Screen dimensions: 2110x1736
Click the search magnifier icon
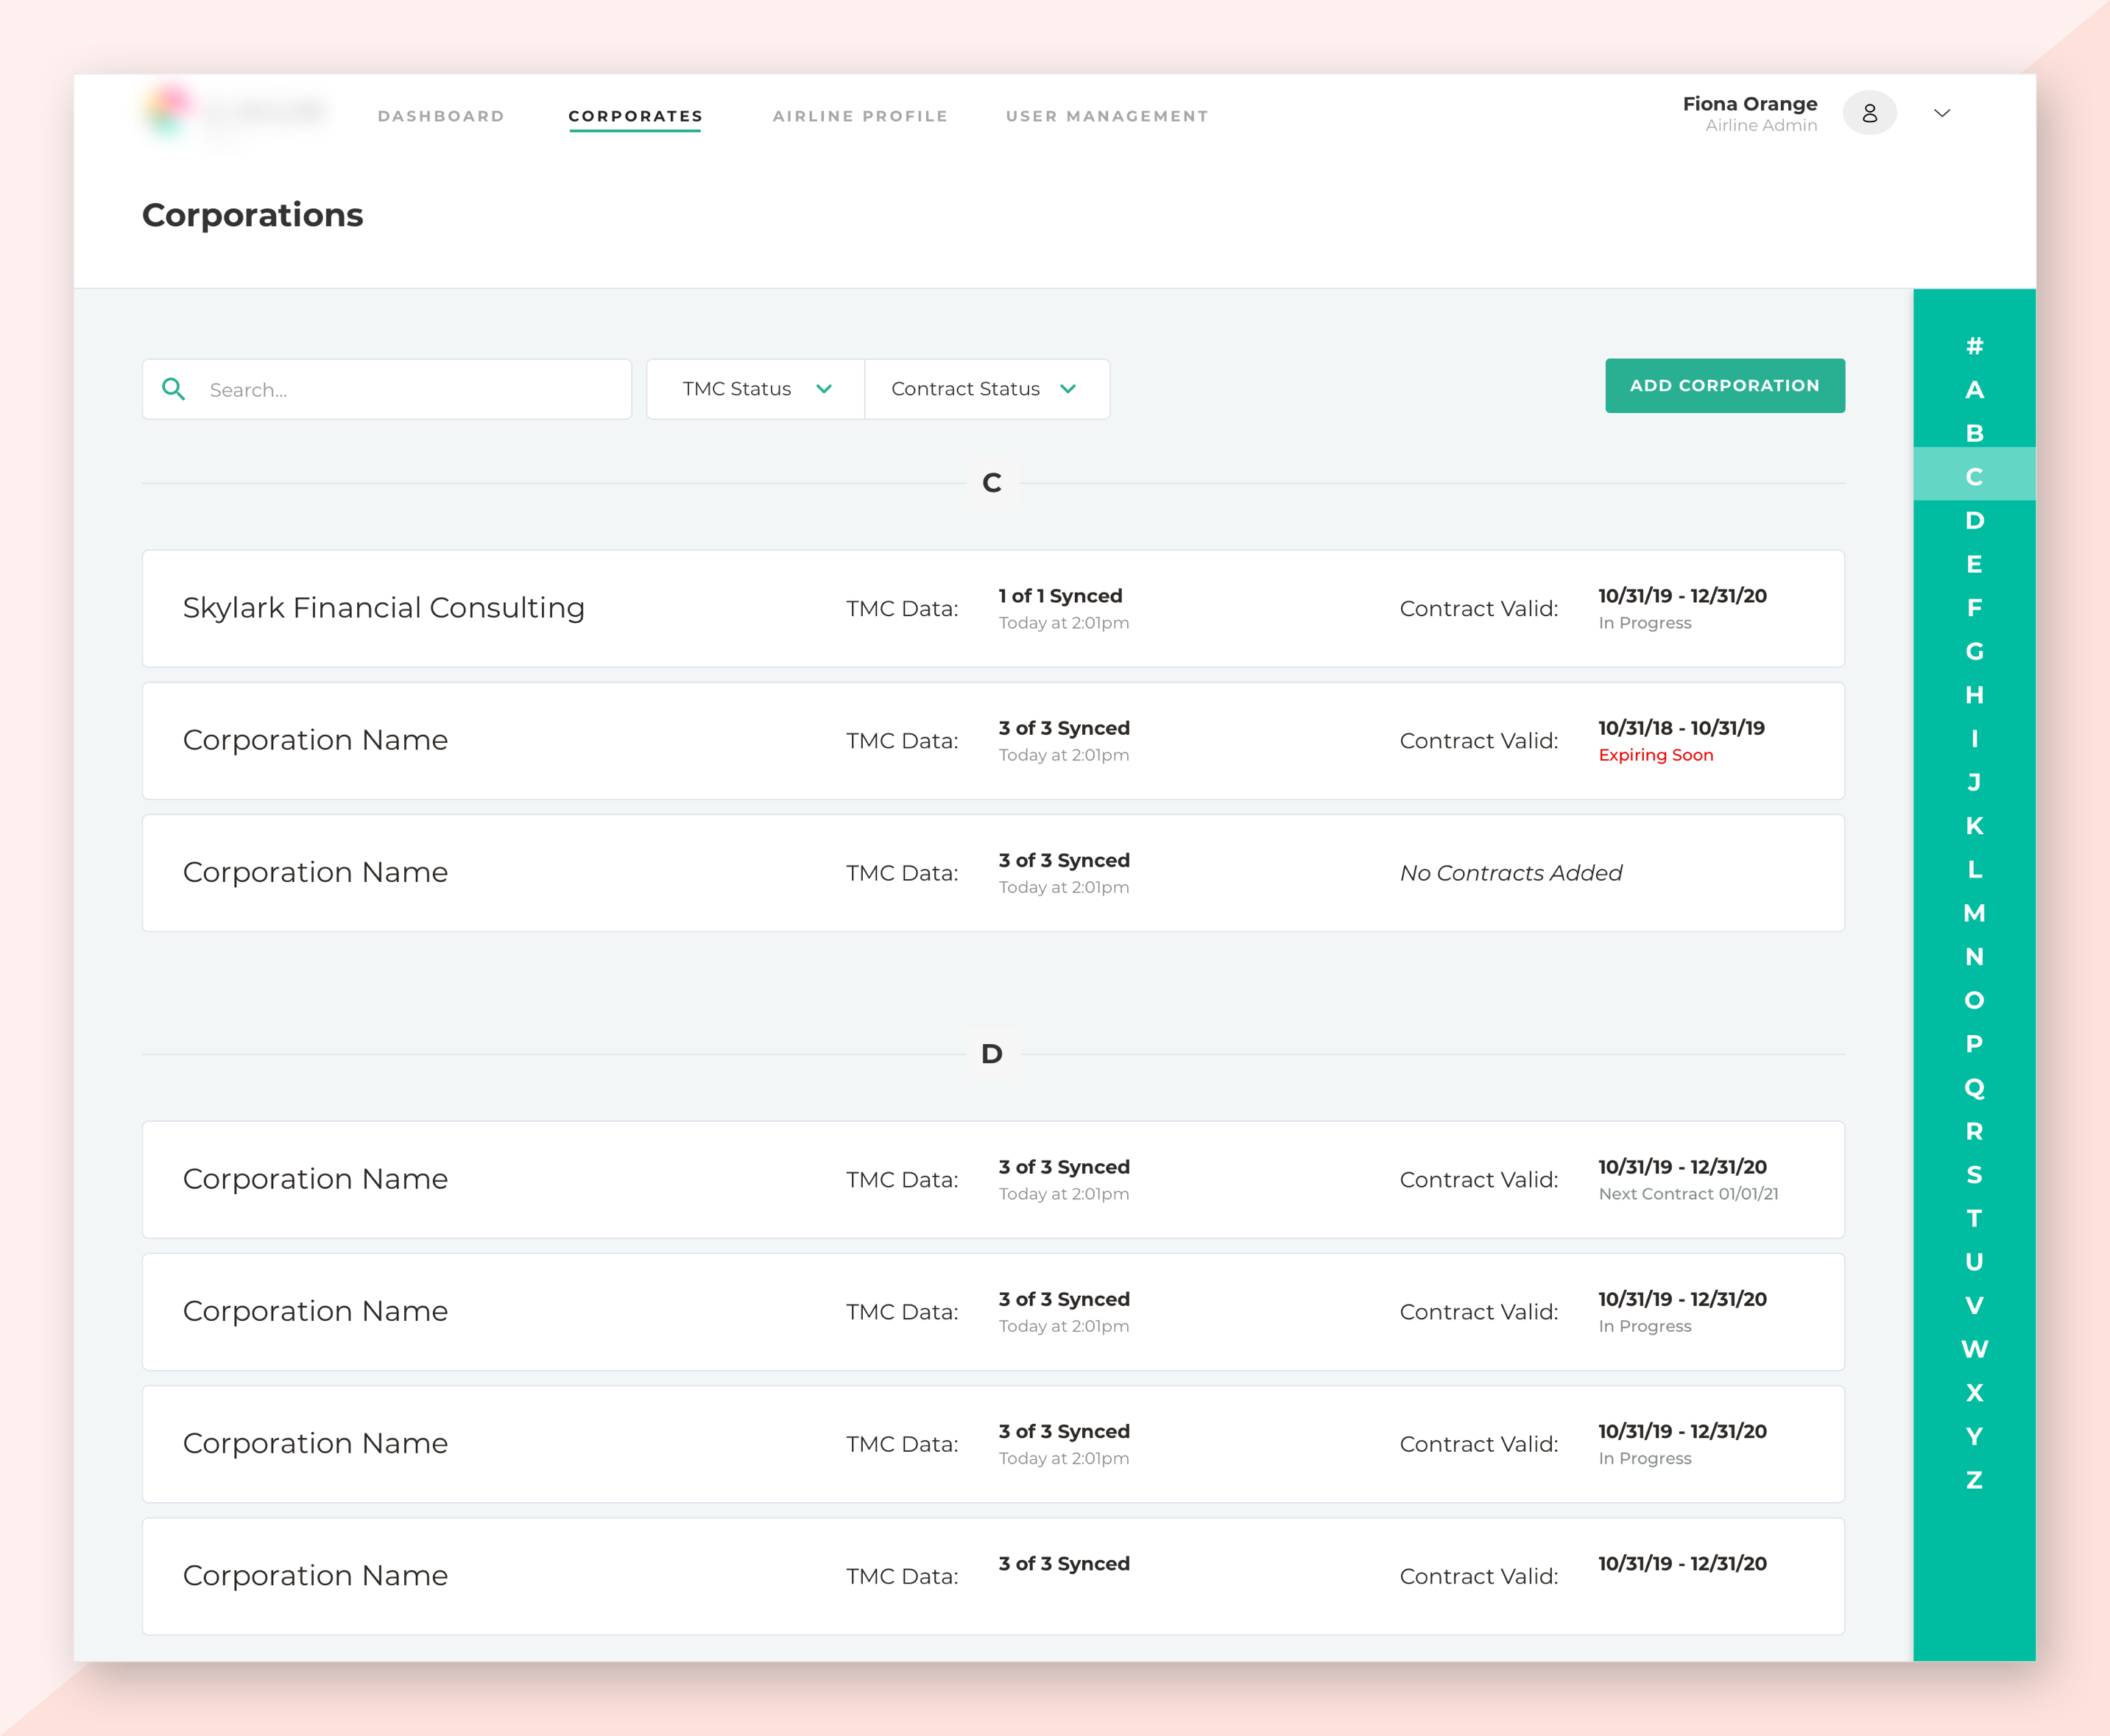click(174, 389)
